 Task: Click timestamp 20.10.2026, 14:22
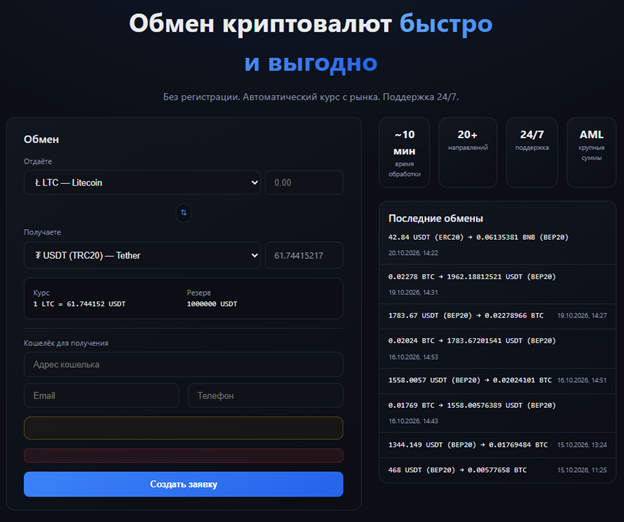[413, 253]
